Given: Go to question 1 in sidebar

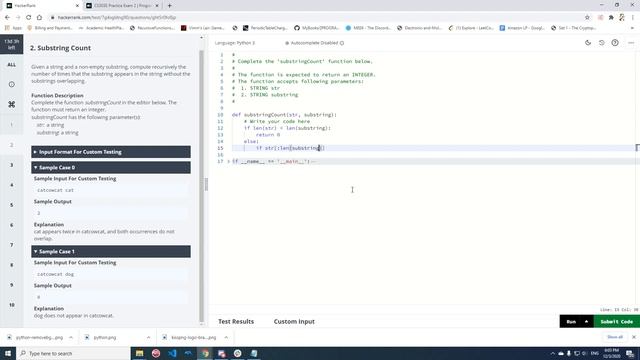Looking at the screenshot, I should (11, 125).
